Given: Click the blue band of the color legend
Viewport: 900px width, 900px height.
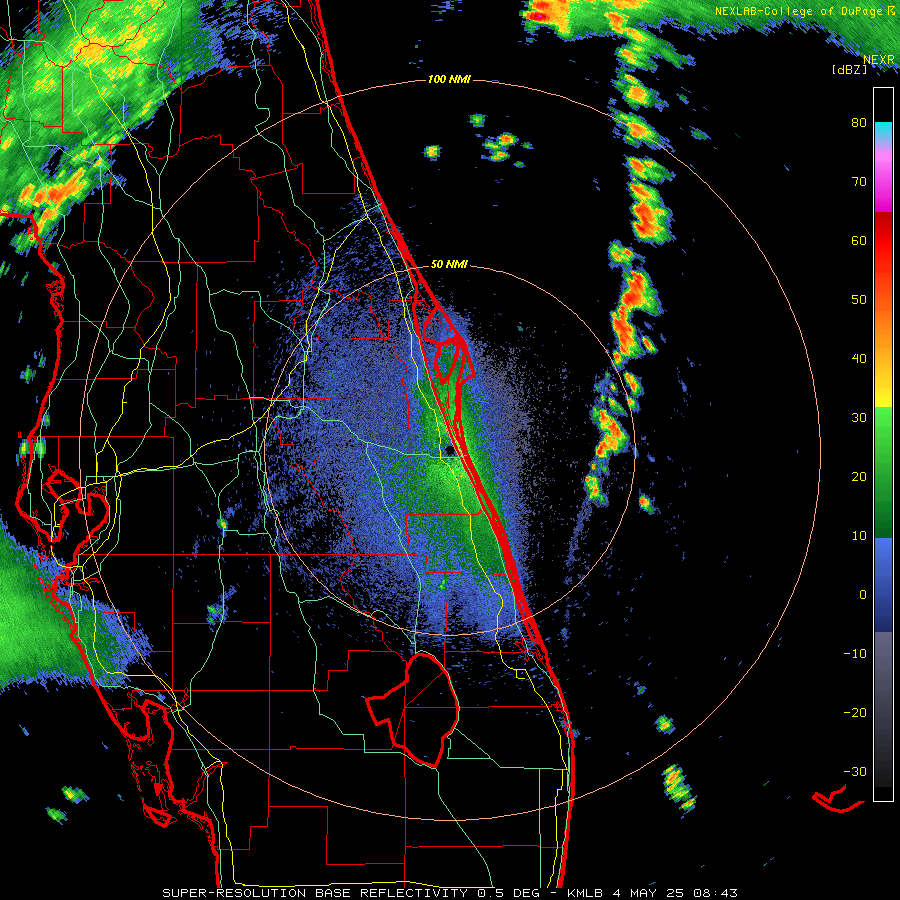Looking at the screenshot, I should 883,585.
